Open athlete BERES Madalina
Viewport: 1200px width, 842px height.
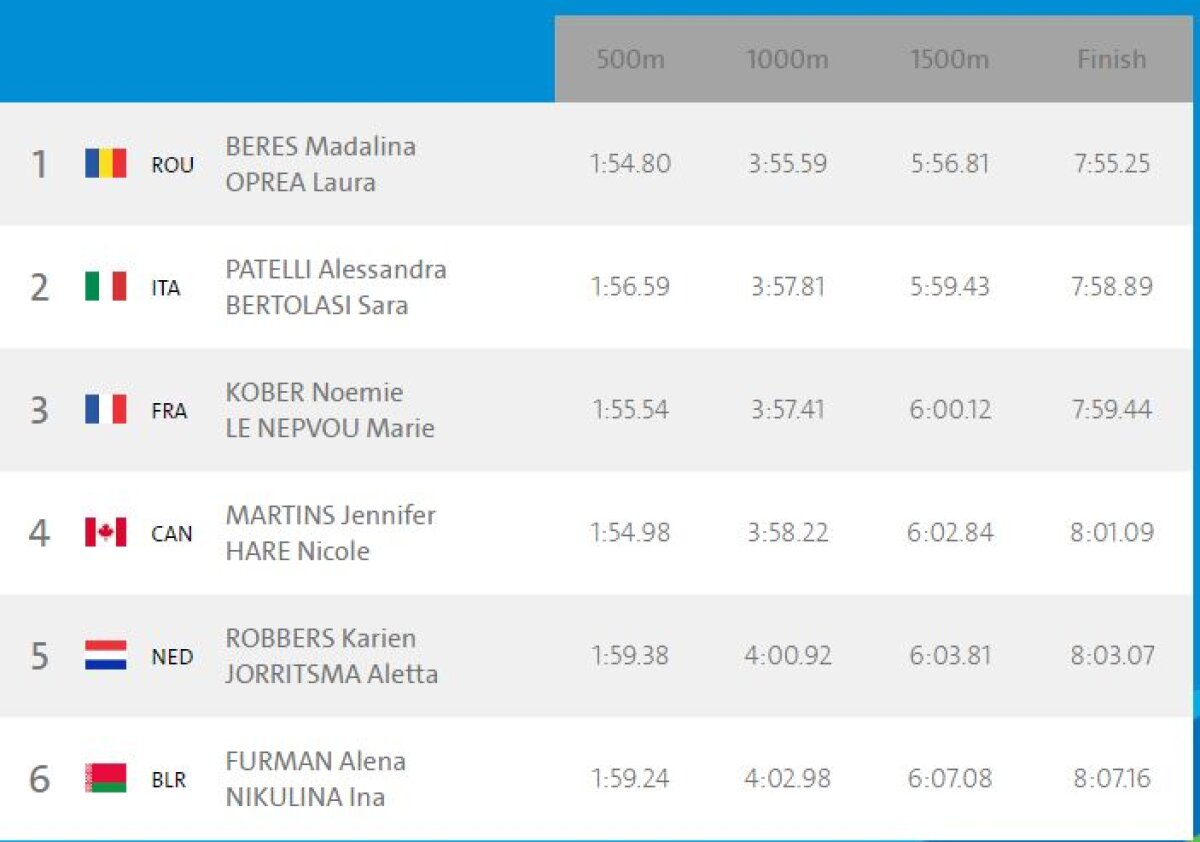coord(320,146)
